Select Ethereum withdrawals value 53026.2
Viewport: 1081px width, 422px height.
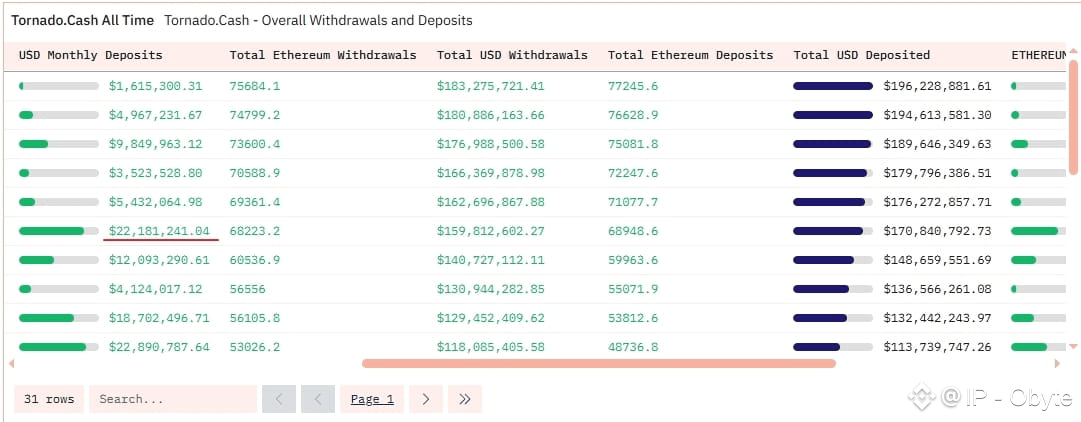(x=255, y=347)
